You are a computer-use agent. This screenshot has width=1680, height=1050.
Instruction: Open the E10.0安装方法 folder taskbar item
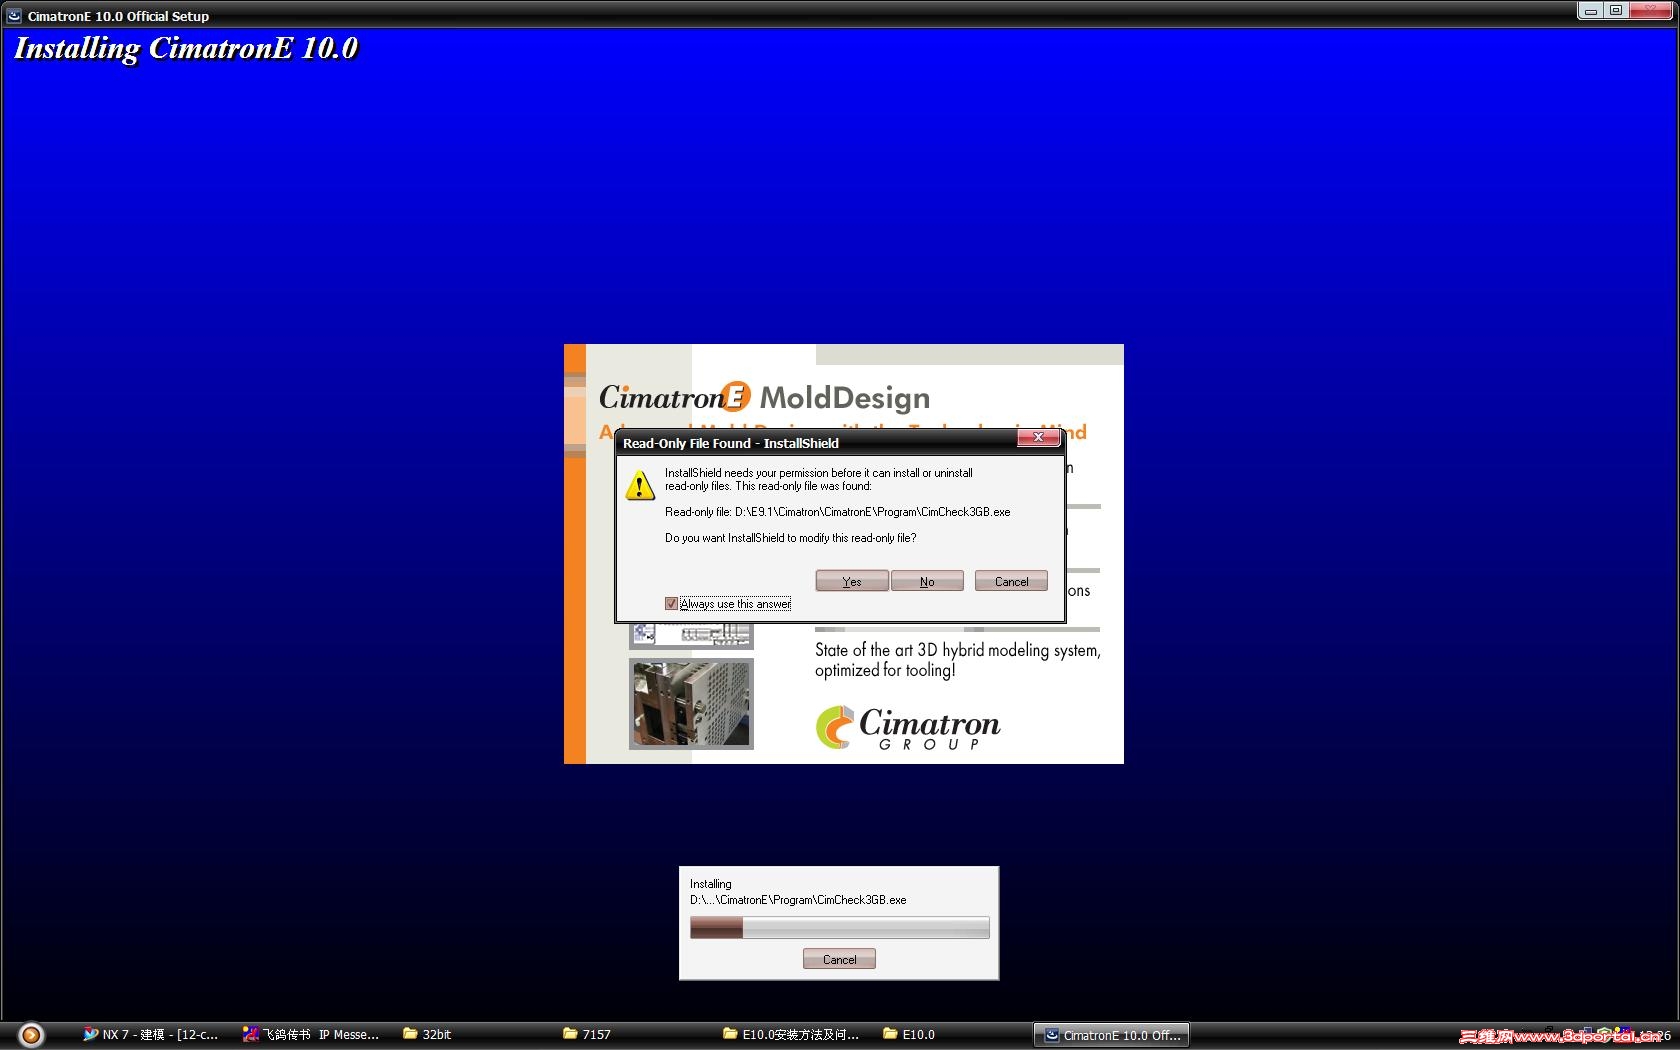tap(791, 1035)
